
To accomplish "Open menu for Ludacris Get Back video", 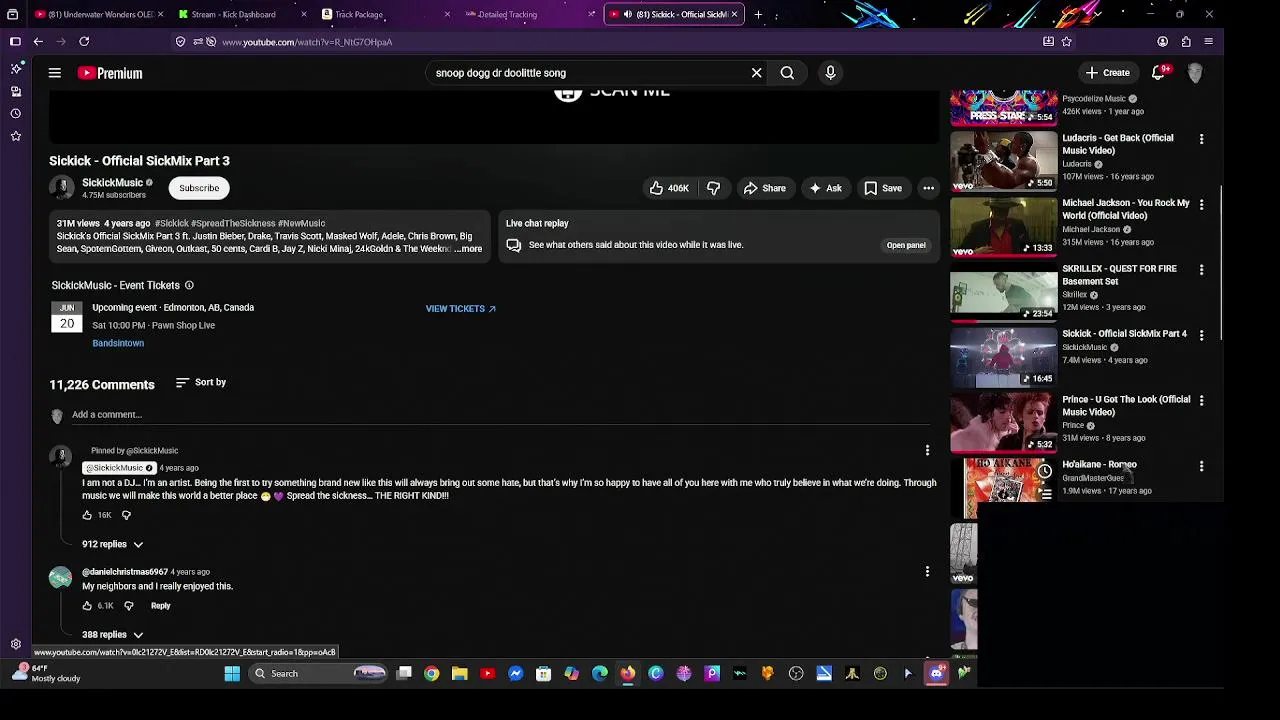I will (1201, 139).
